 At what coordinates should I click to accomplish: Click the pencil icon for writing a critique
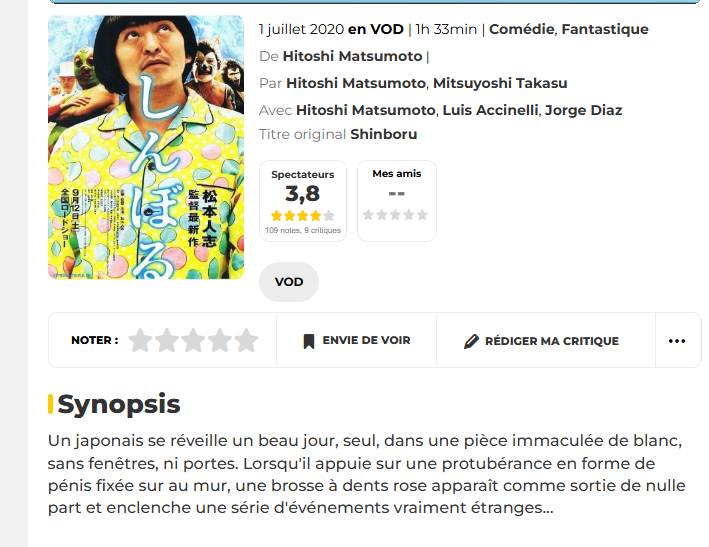coord(472,341)
